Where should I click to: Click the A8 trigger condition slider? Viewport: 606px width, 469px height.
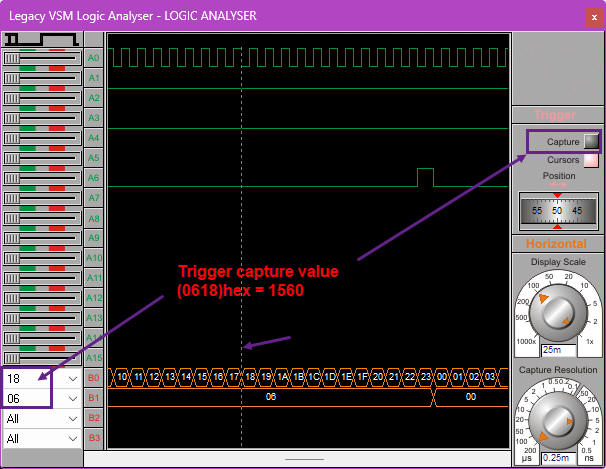click(x=42, y=218)
